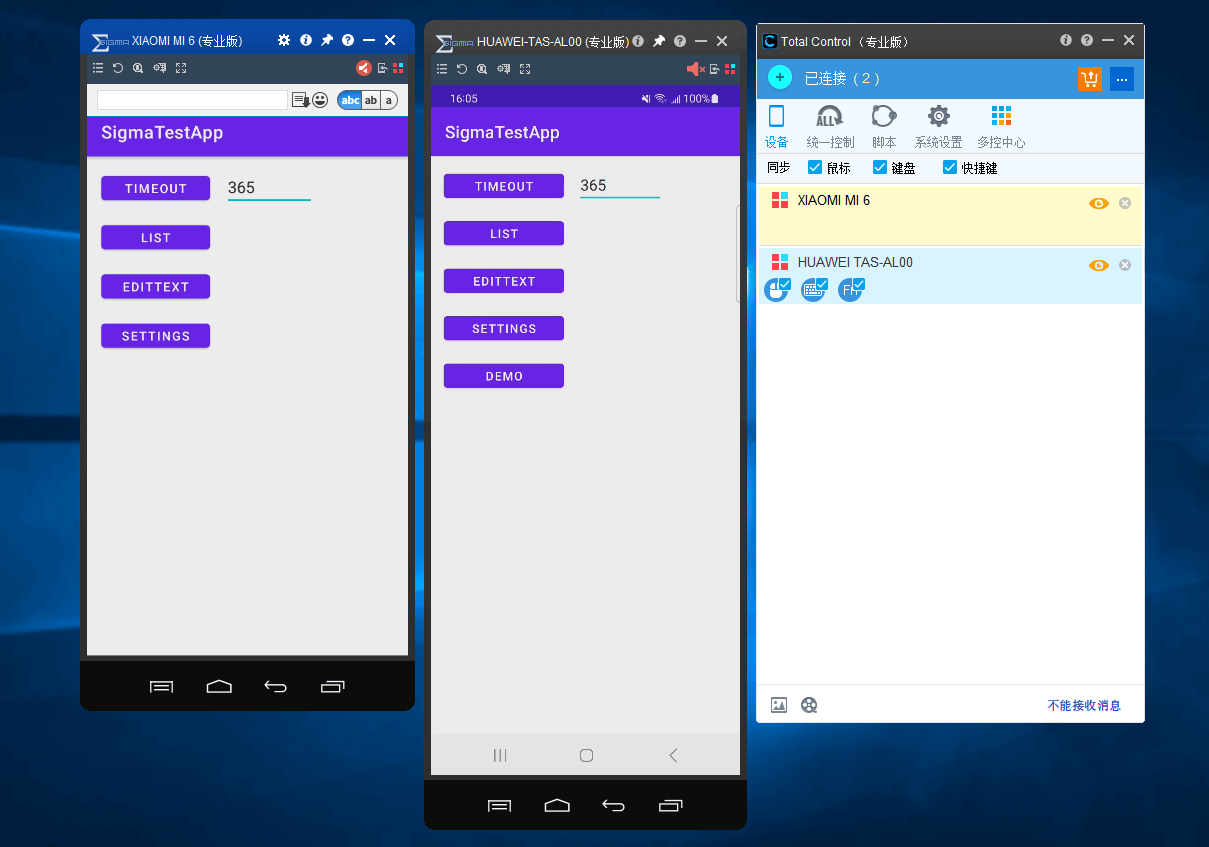This screenshot has height=847, width=1209.
Task: Toggle eye visibility for XIAOMI MI 6 device
Action: tap(1098, 203)
